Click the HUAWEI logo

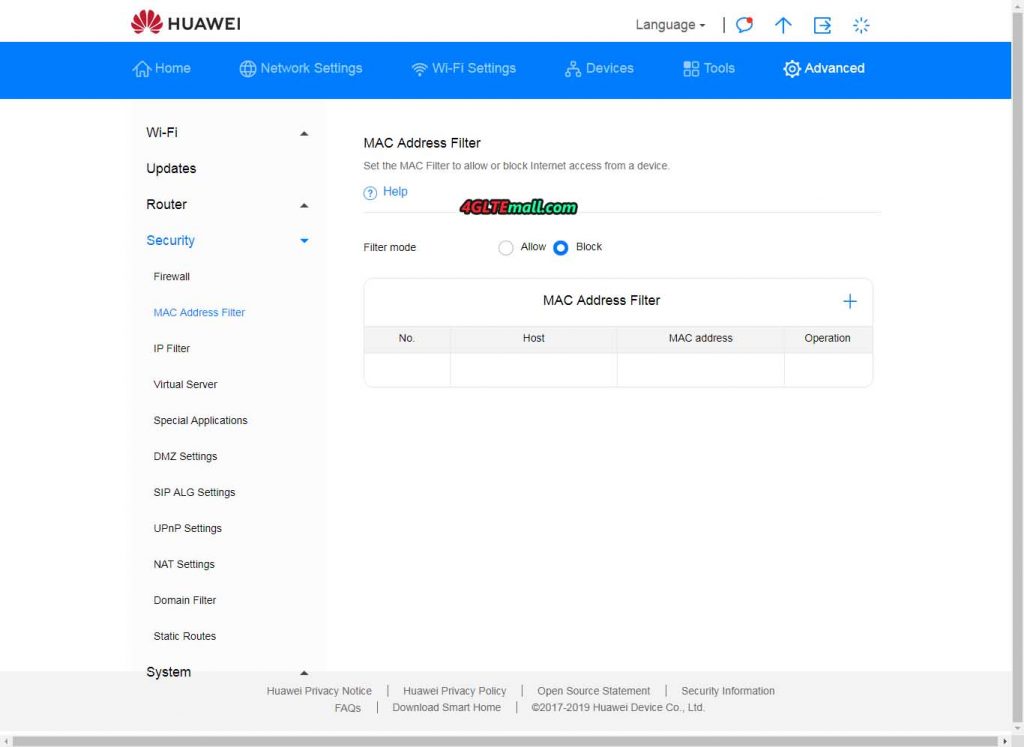(x=184, y=22)
